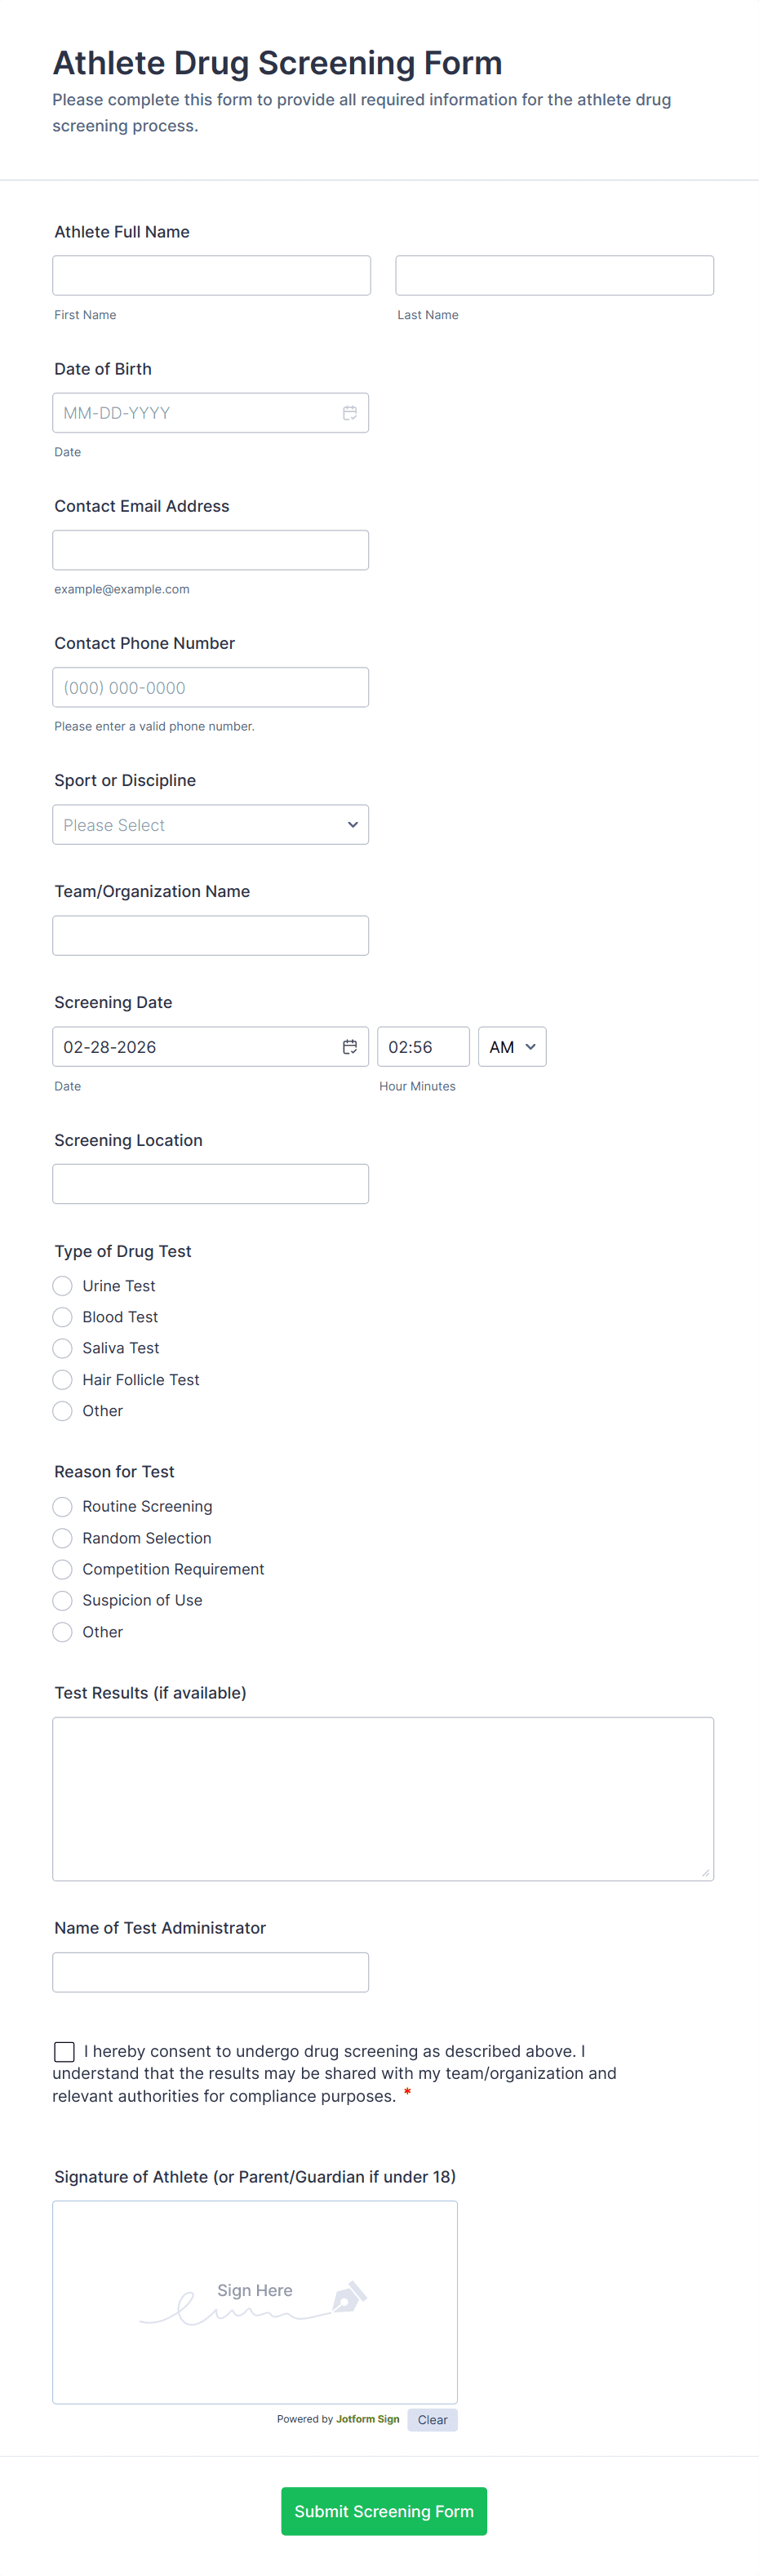Image resolution: width=759 pixels, height=2576 pixels.
Task: Clear the signature field
Action: (x=432, y=2420)
